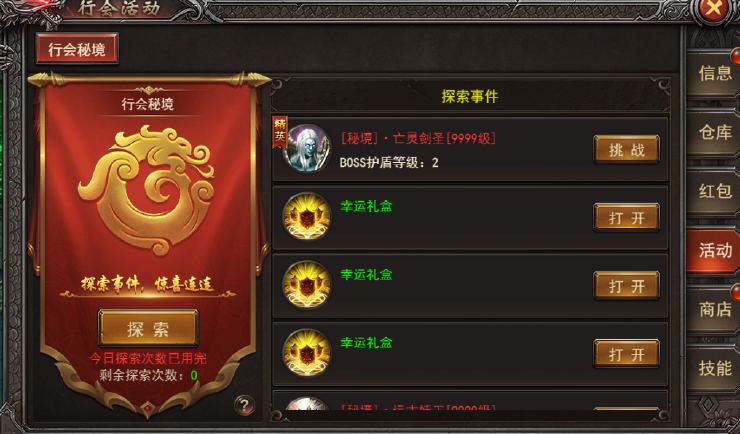Viewport: 740px width, 434px height.
Task: Click 打开 for the third lucky box
Action: pyautogui.click(x=626, y=354)
